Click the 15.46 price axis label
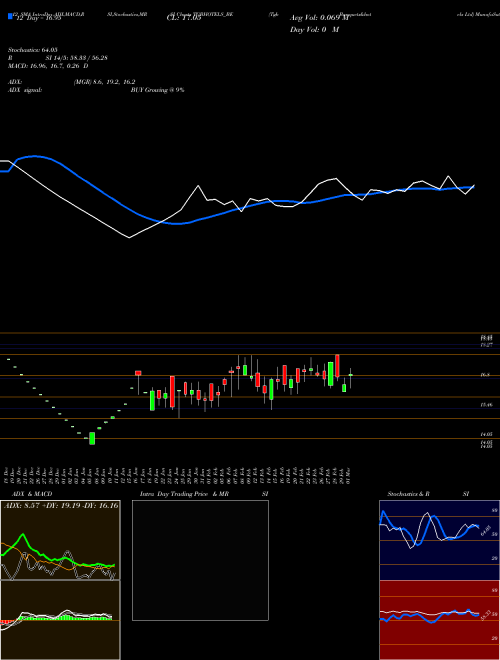 486,405
